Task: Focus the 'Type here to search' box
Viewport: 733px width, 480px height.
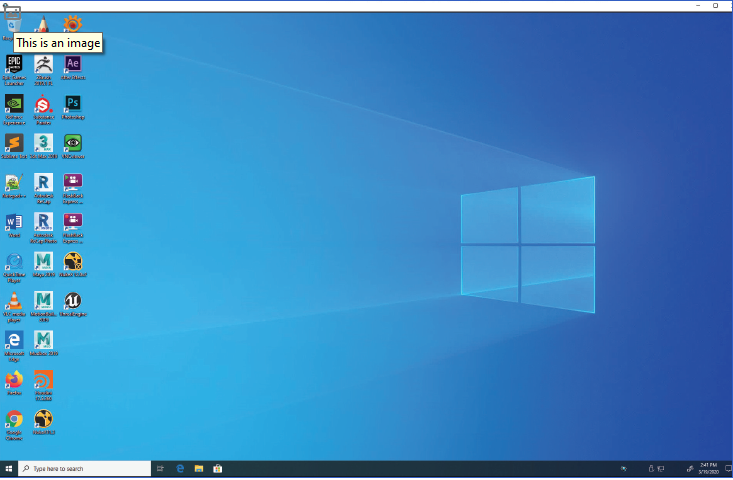Action: click(85, 469)
